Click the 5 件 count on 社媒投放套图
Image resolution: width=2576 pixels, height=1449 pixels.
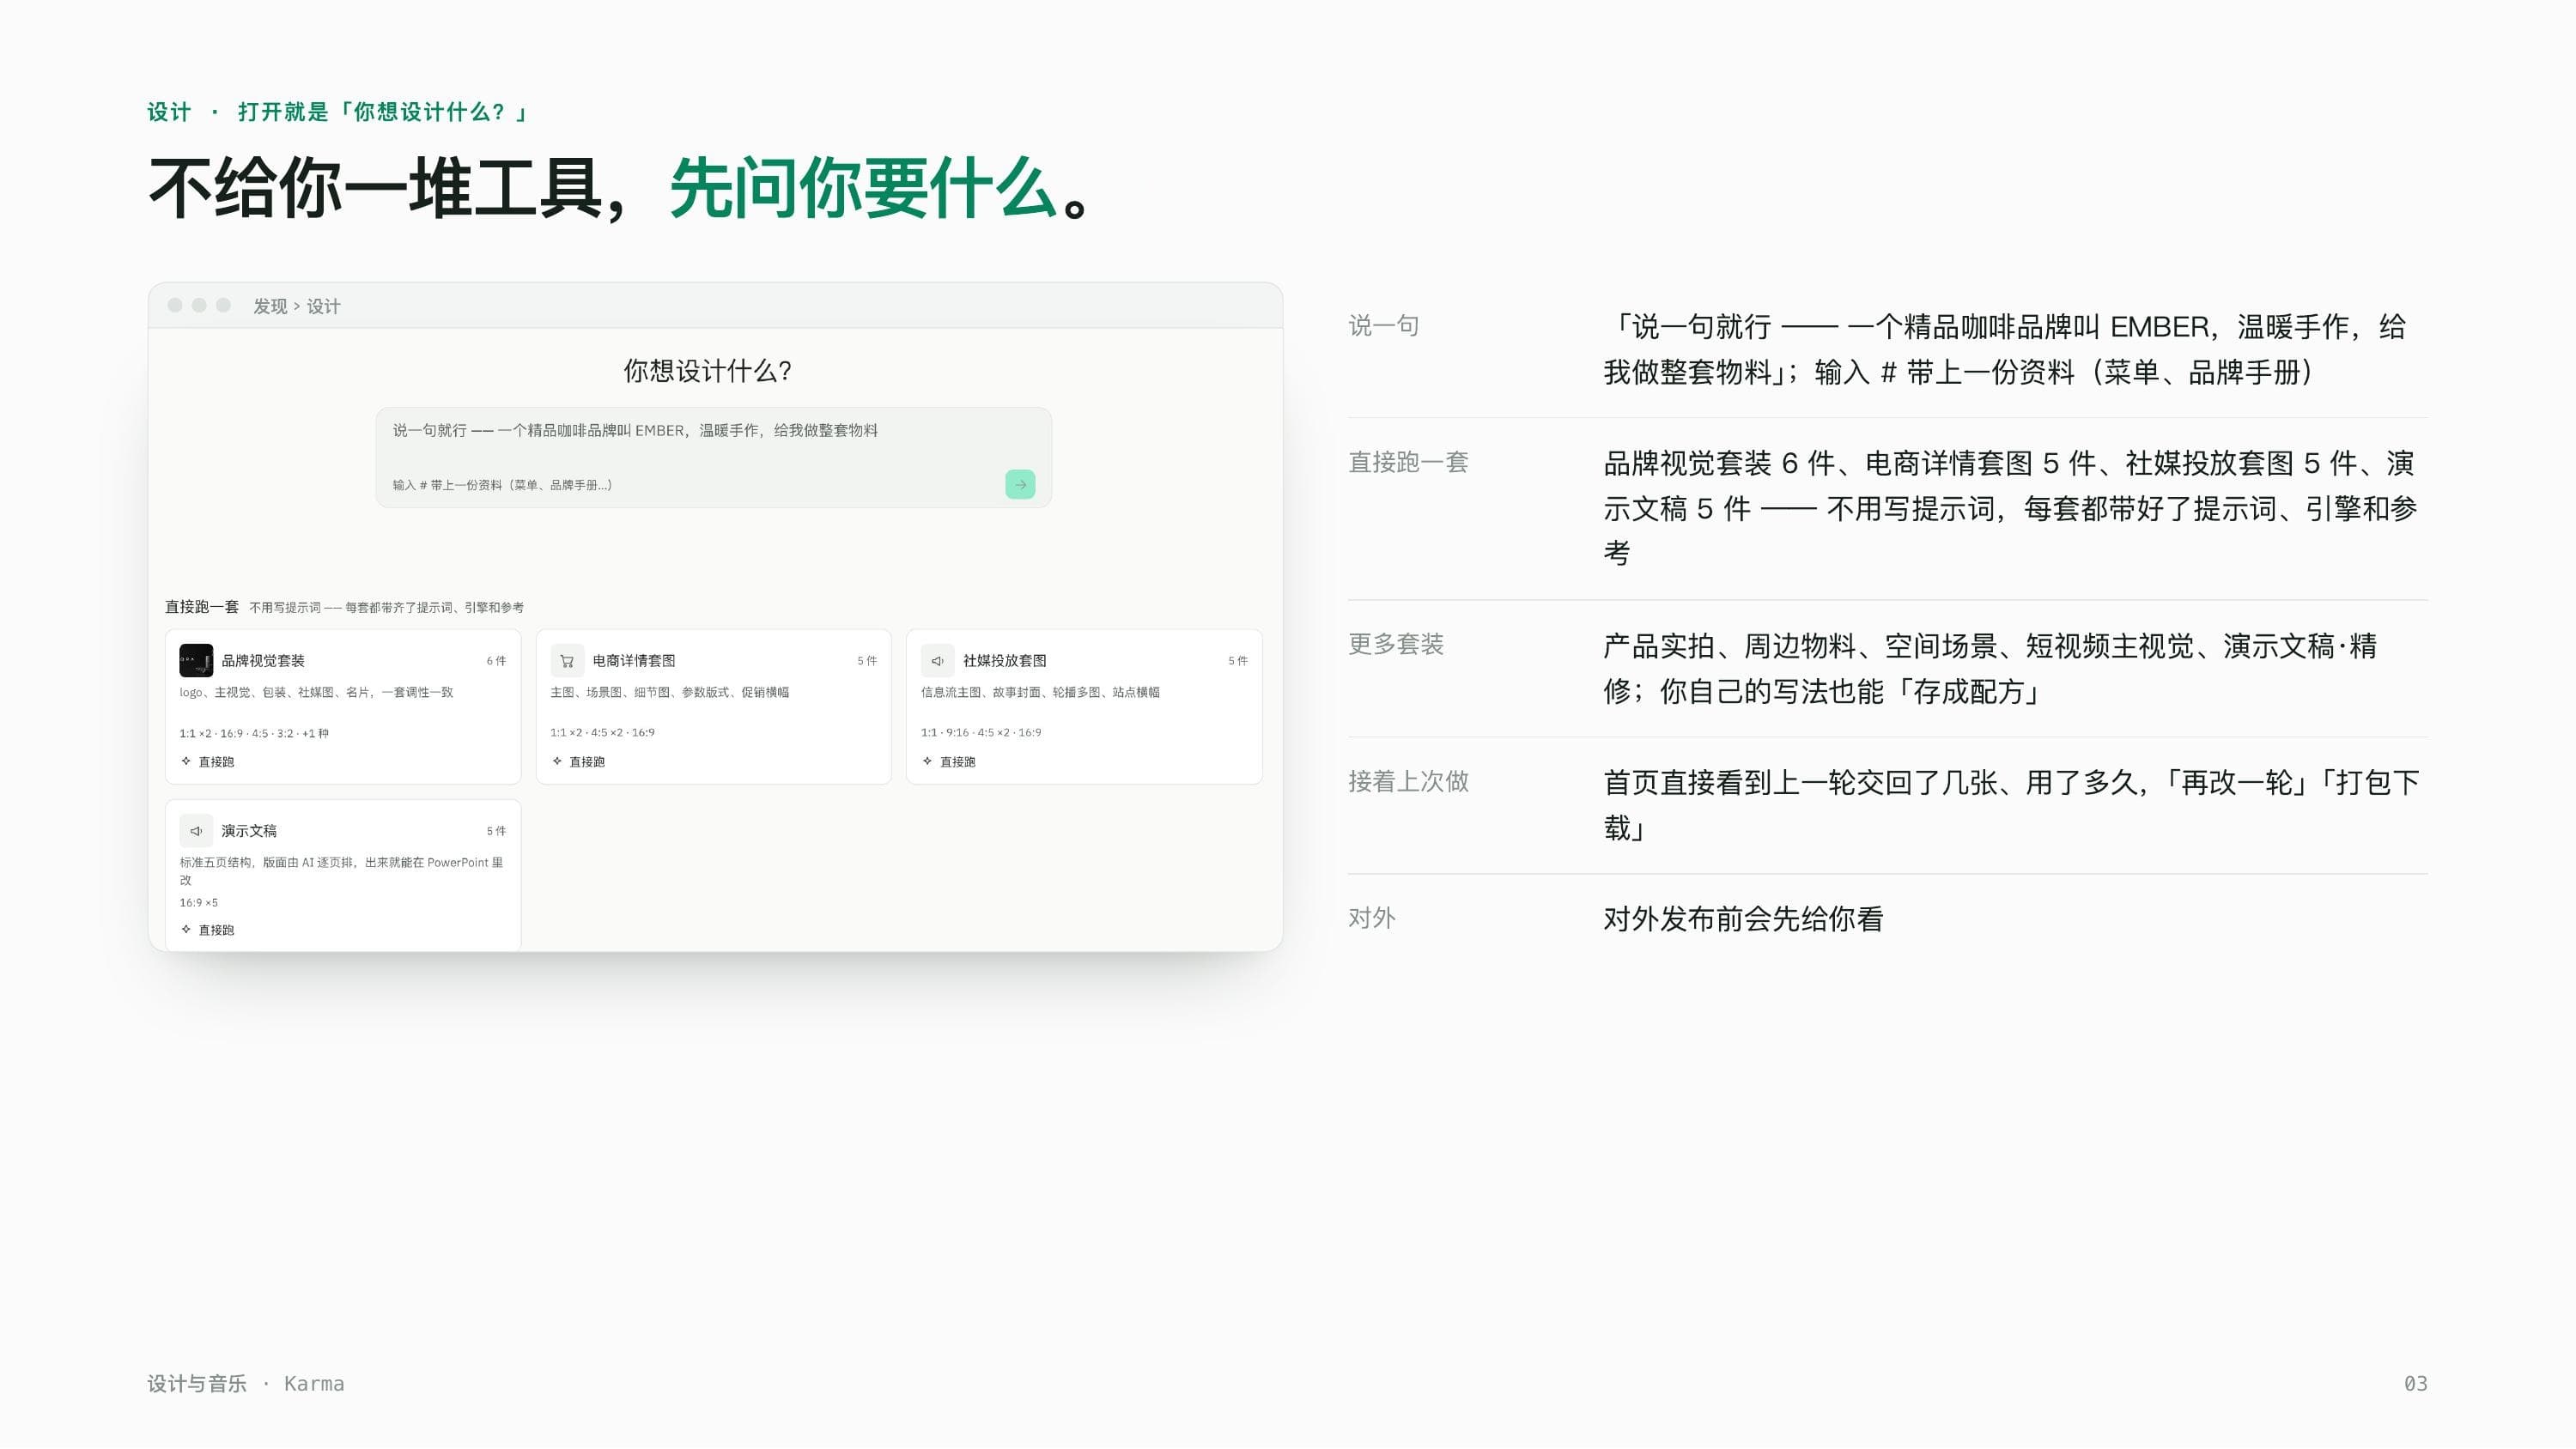pyautogui.click(x=1238, y=661)
